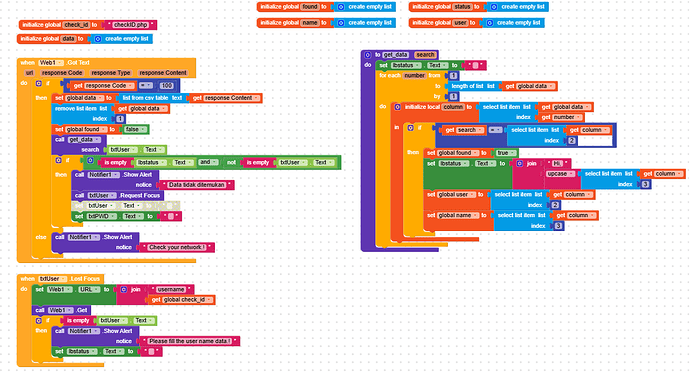Viewport: 690px width, 372px height.
Task: Click the 'search' parameter of get_data procedure
Action: coord(425,55)
